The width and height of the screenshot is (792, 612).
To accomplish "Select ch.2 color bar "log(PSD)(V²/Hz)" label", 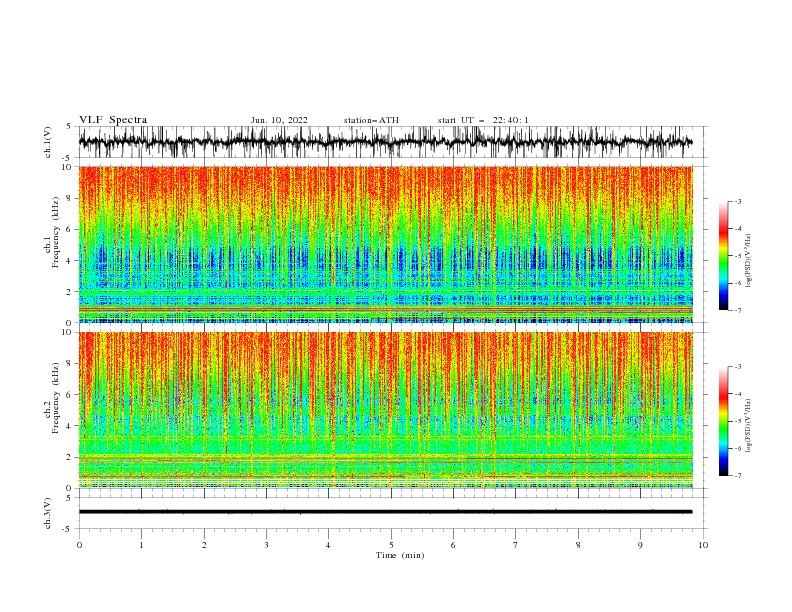I will pos(748,425).
